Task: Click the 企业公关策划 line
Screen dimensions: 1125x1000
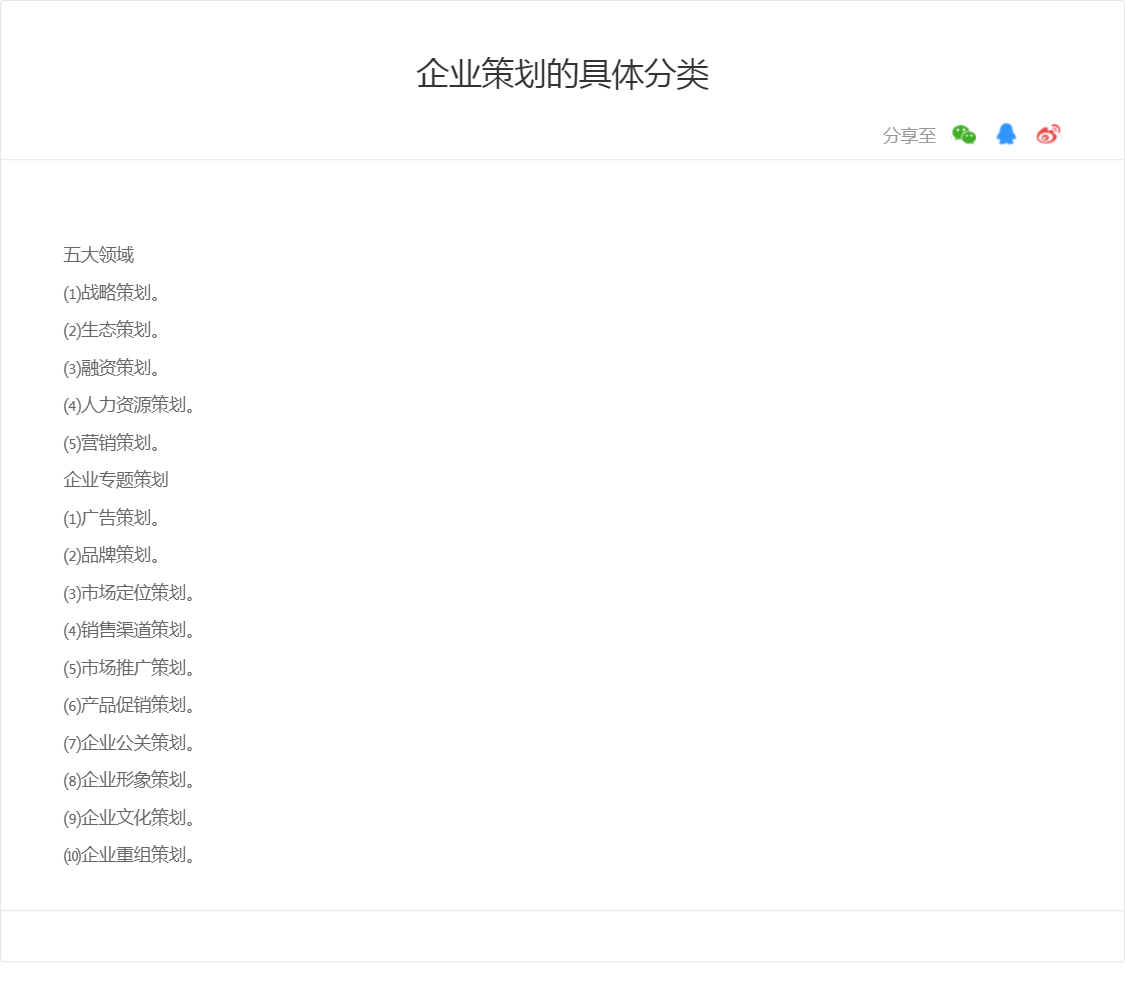Action: click(129, 743)
